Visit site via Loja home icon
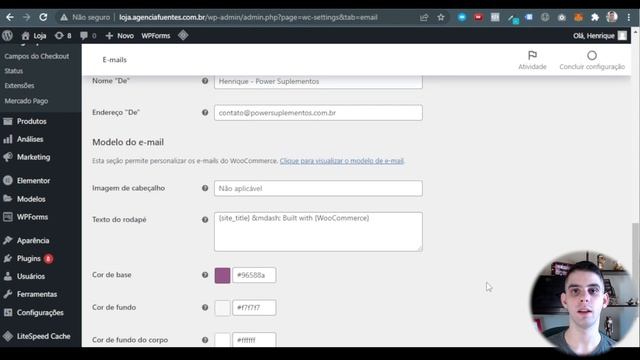This screenshot has width=640, height=360. point(34,36)
